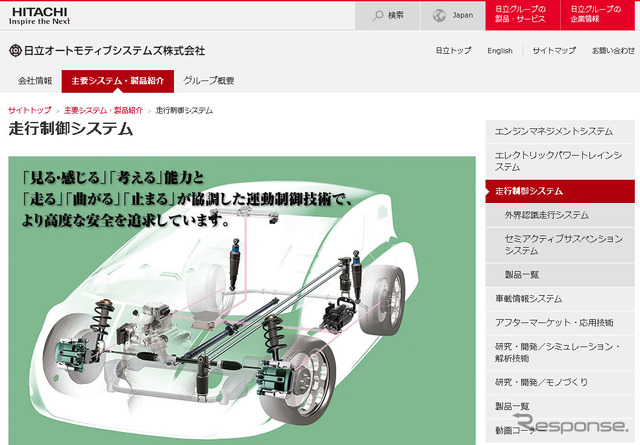
Task: Open アフターマーケット・応用技術 in the side menu
Action: point(560,323)
